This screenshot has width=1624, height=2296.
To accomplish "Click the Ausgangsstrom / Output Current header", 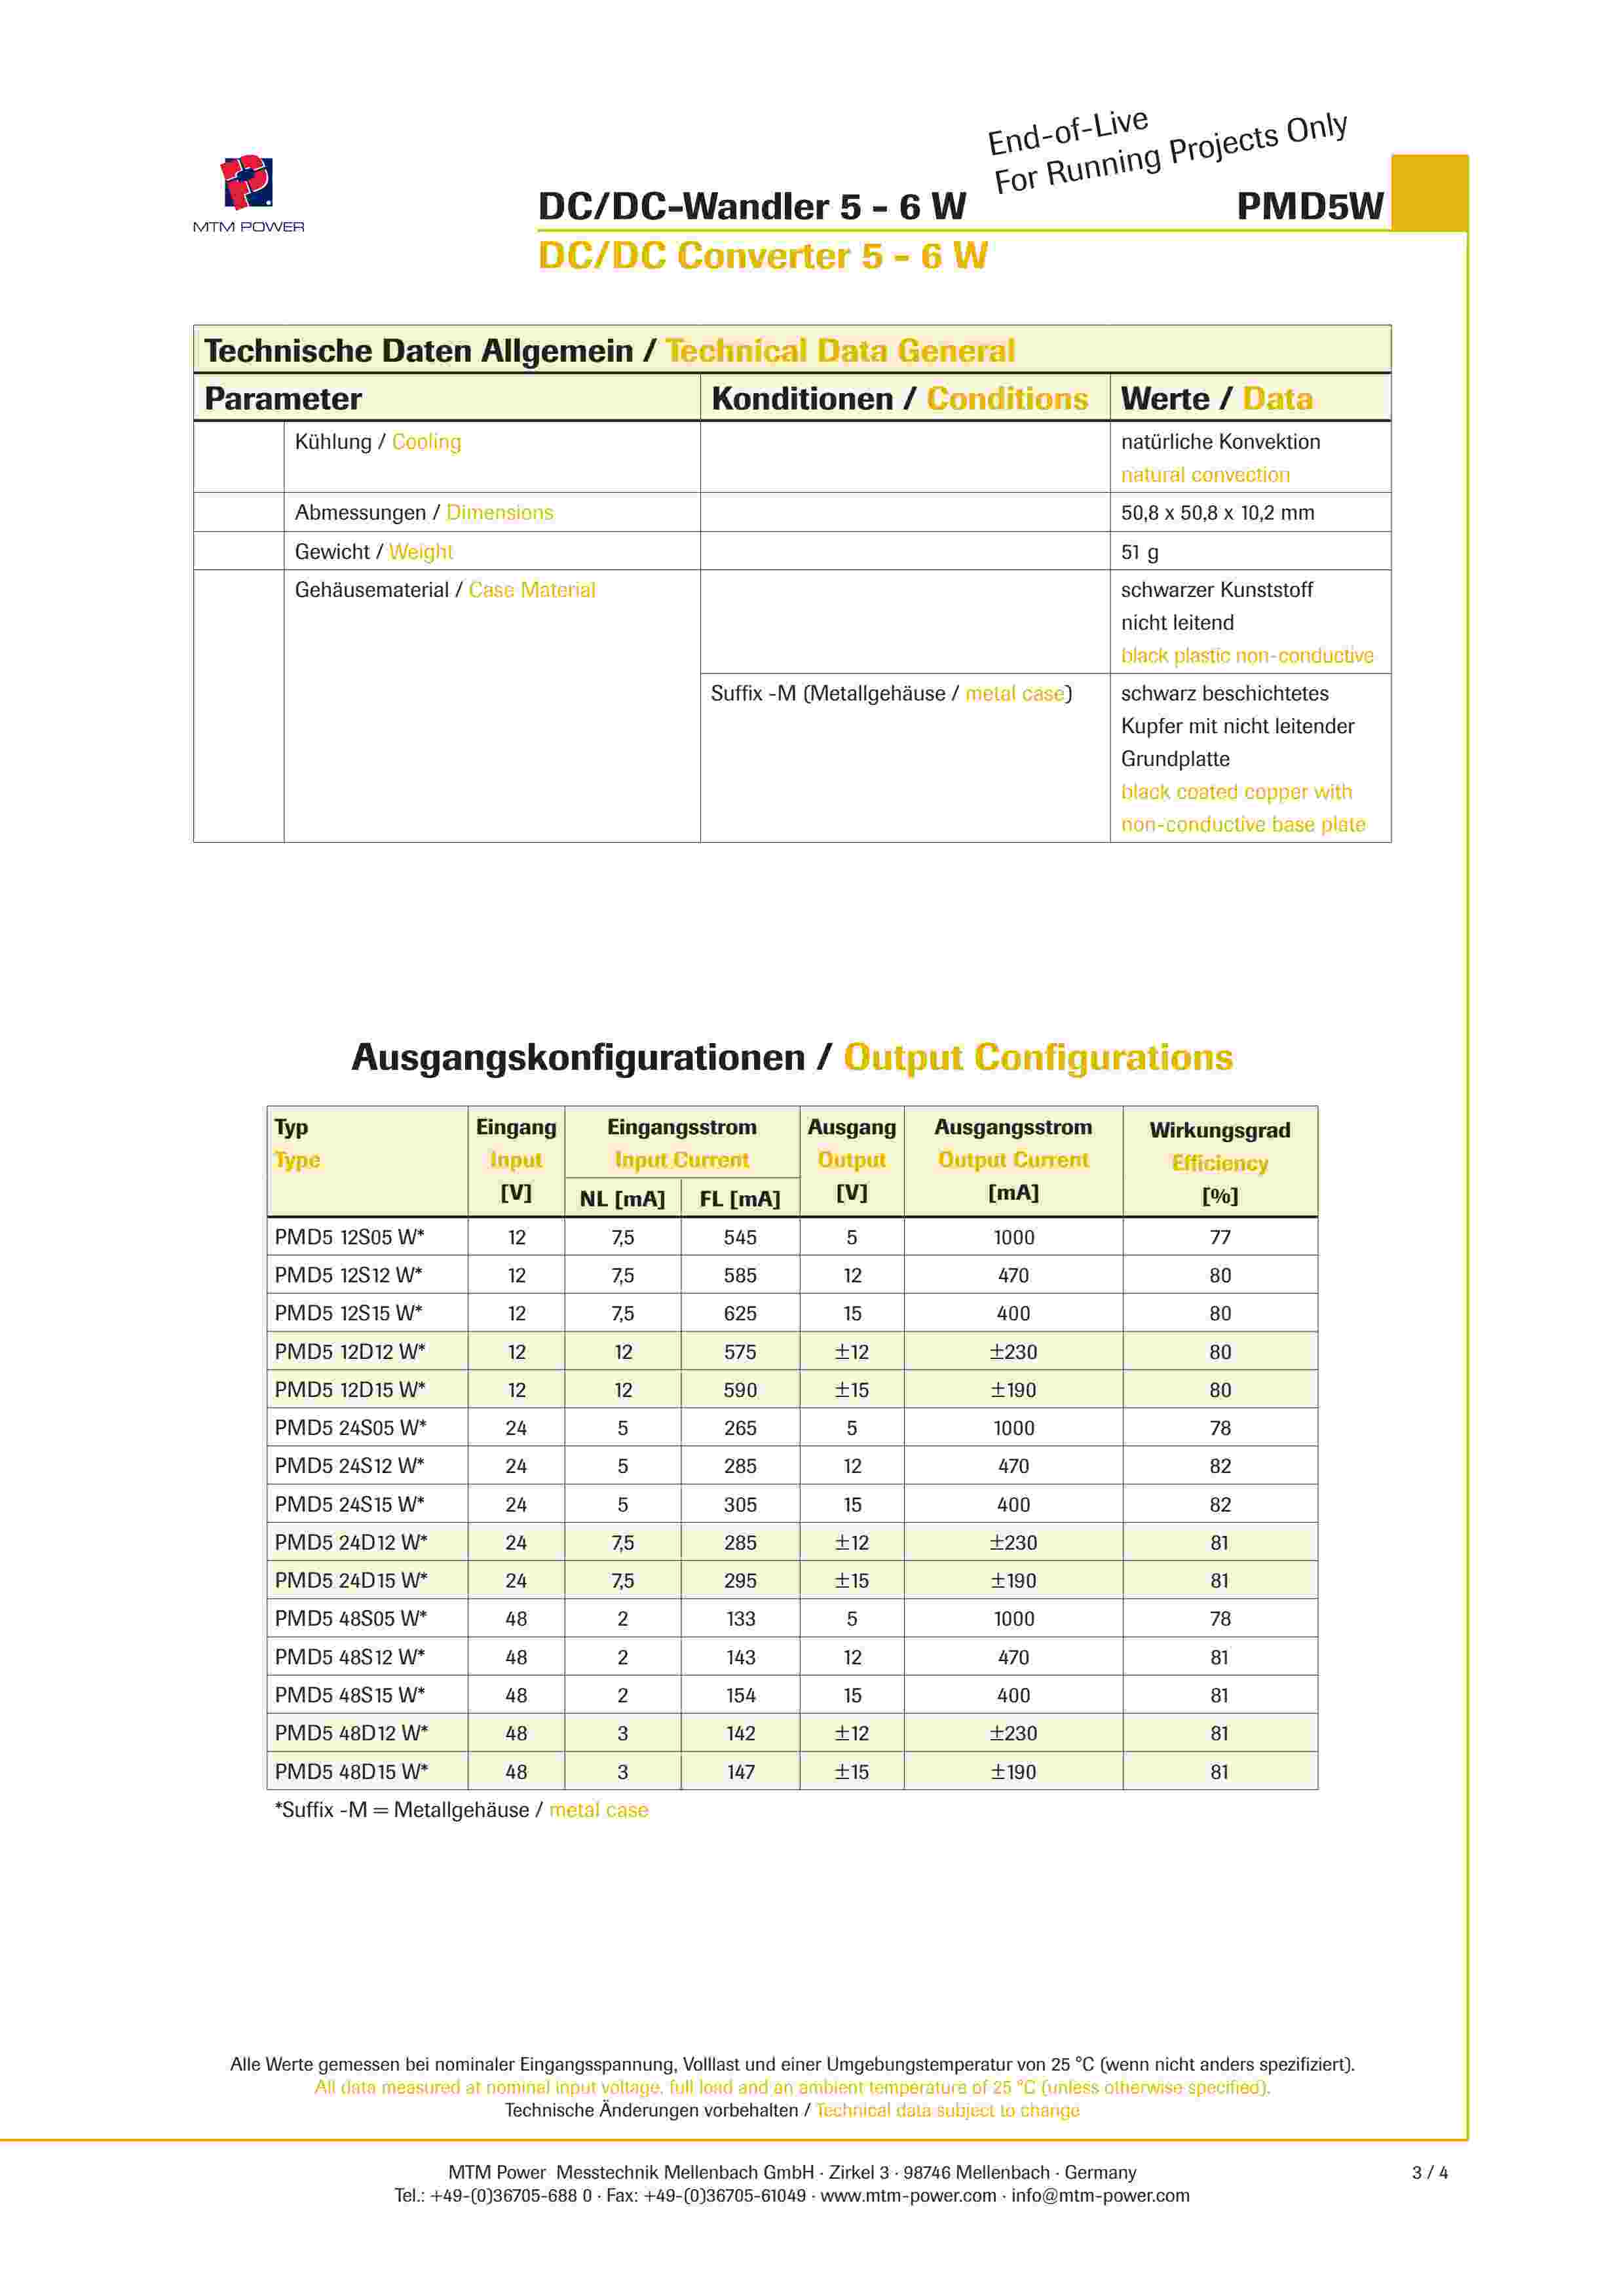I will click(1012, 1159).
